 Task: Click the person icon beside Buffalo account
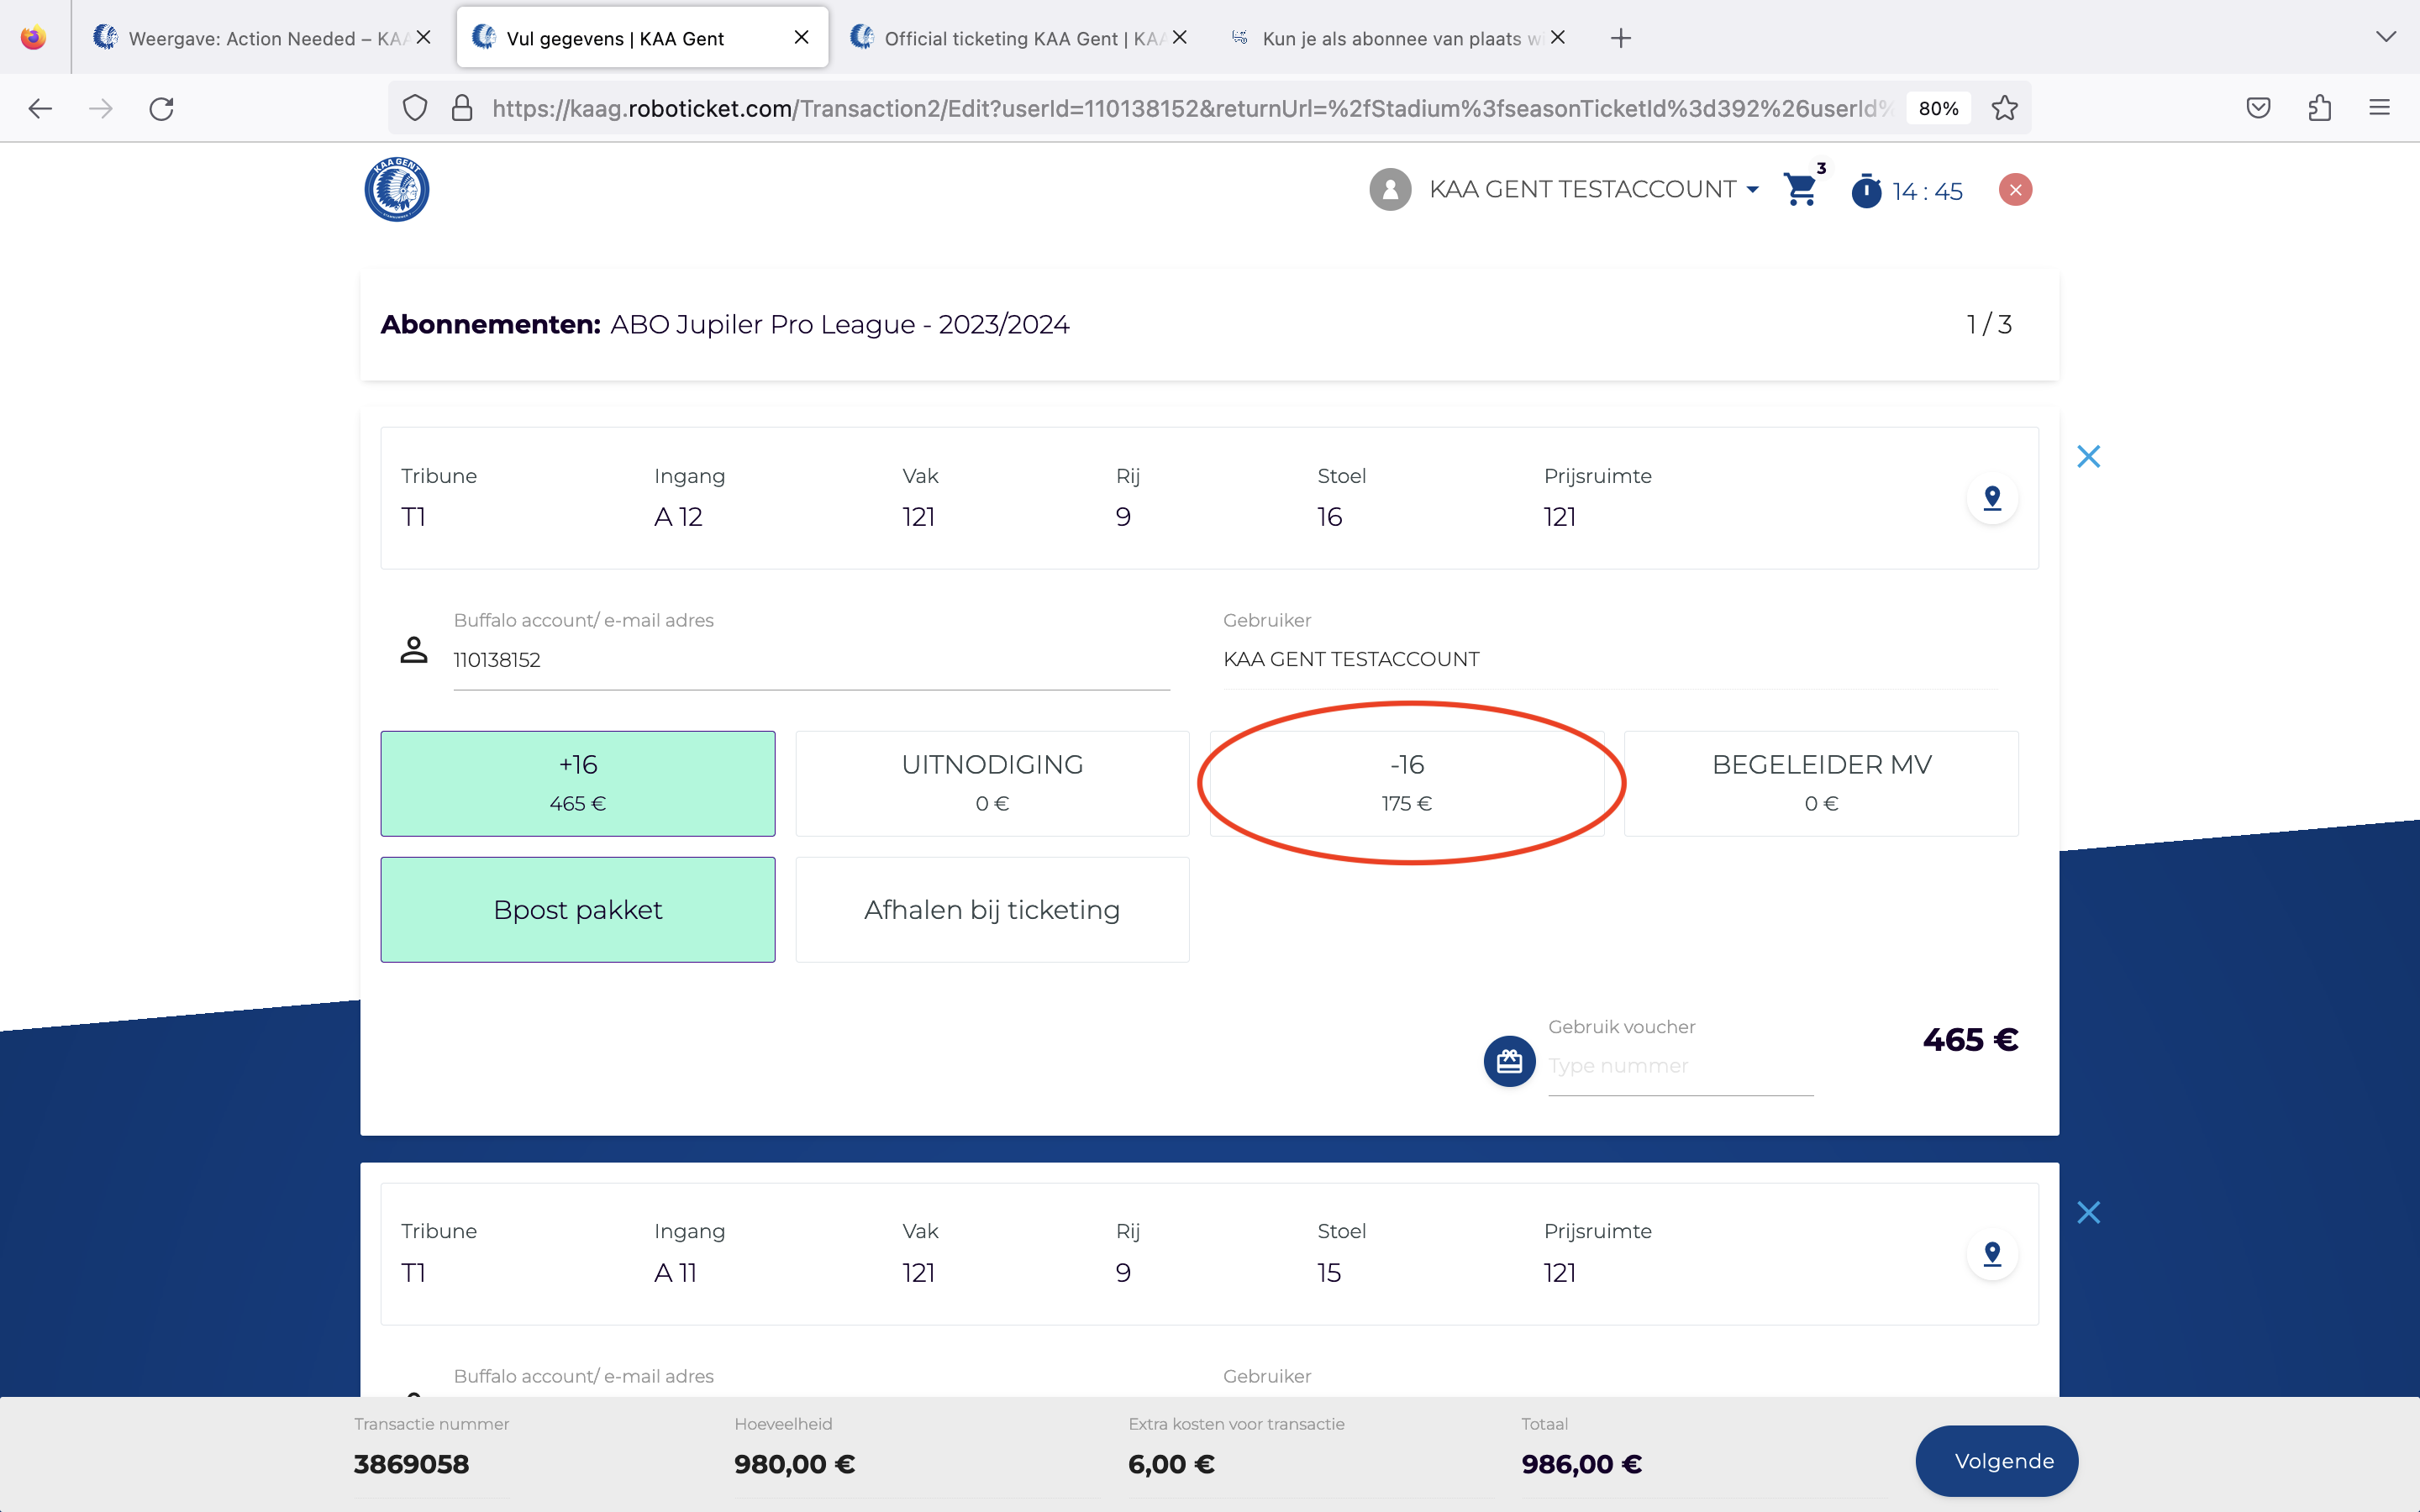coord(414,650)
